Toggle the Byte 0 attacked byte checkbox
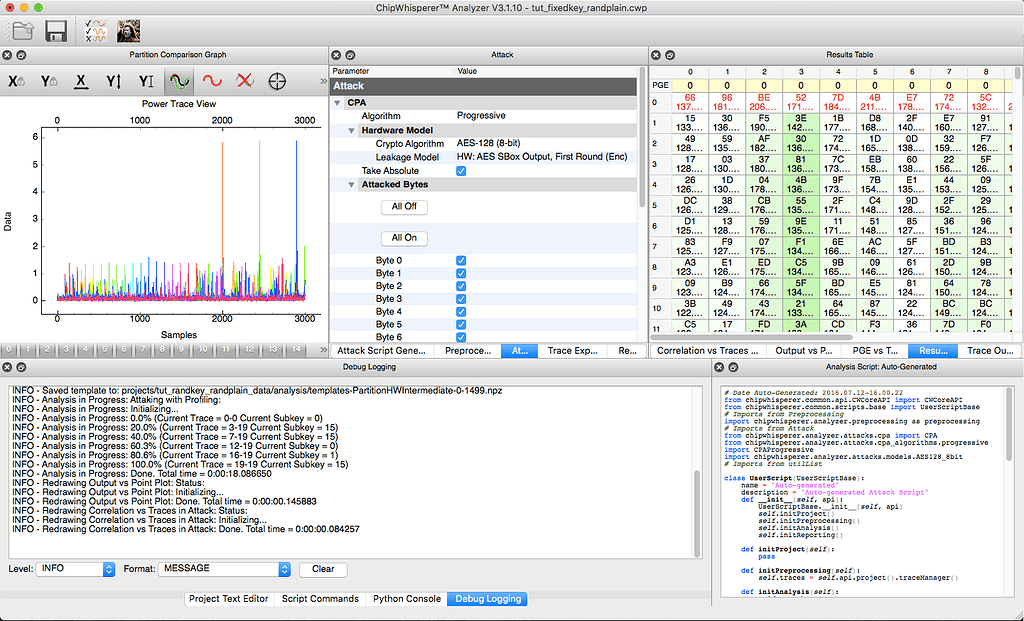This screenshot has height=621, width=1024. [x=461, y=258]
